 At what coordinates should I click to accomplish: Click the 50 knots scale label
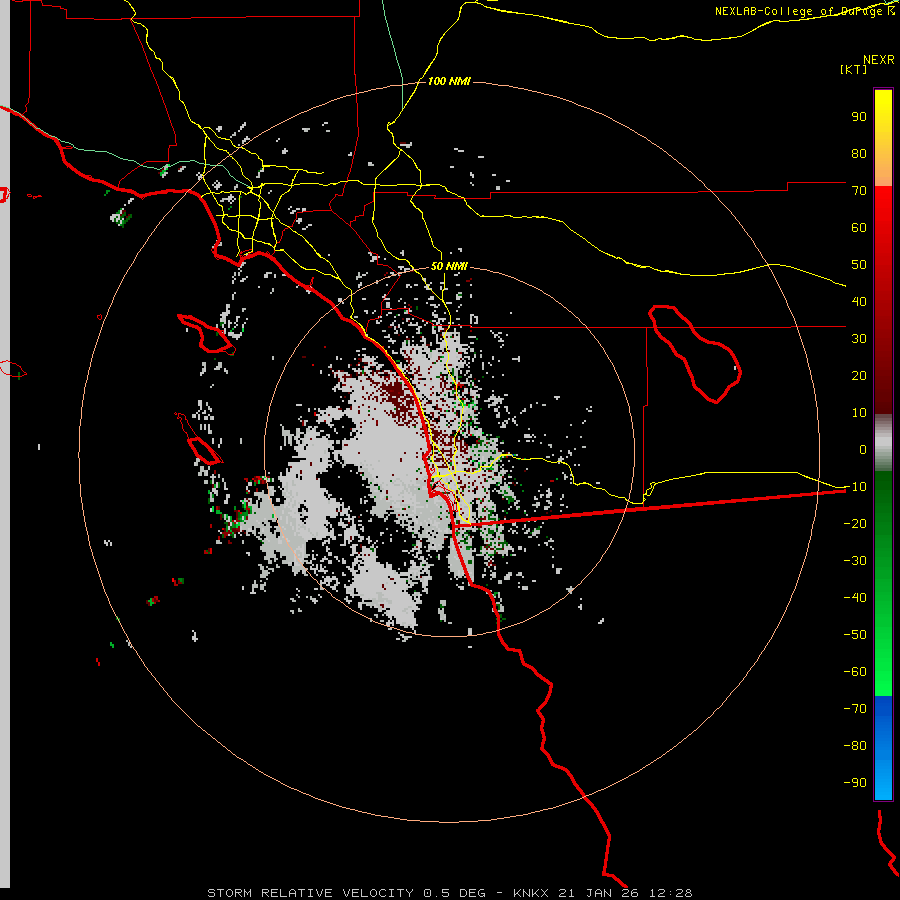tap(859, 265)
